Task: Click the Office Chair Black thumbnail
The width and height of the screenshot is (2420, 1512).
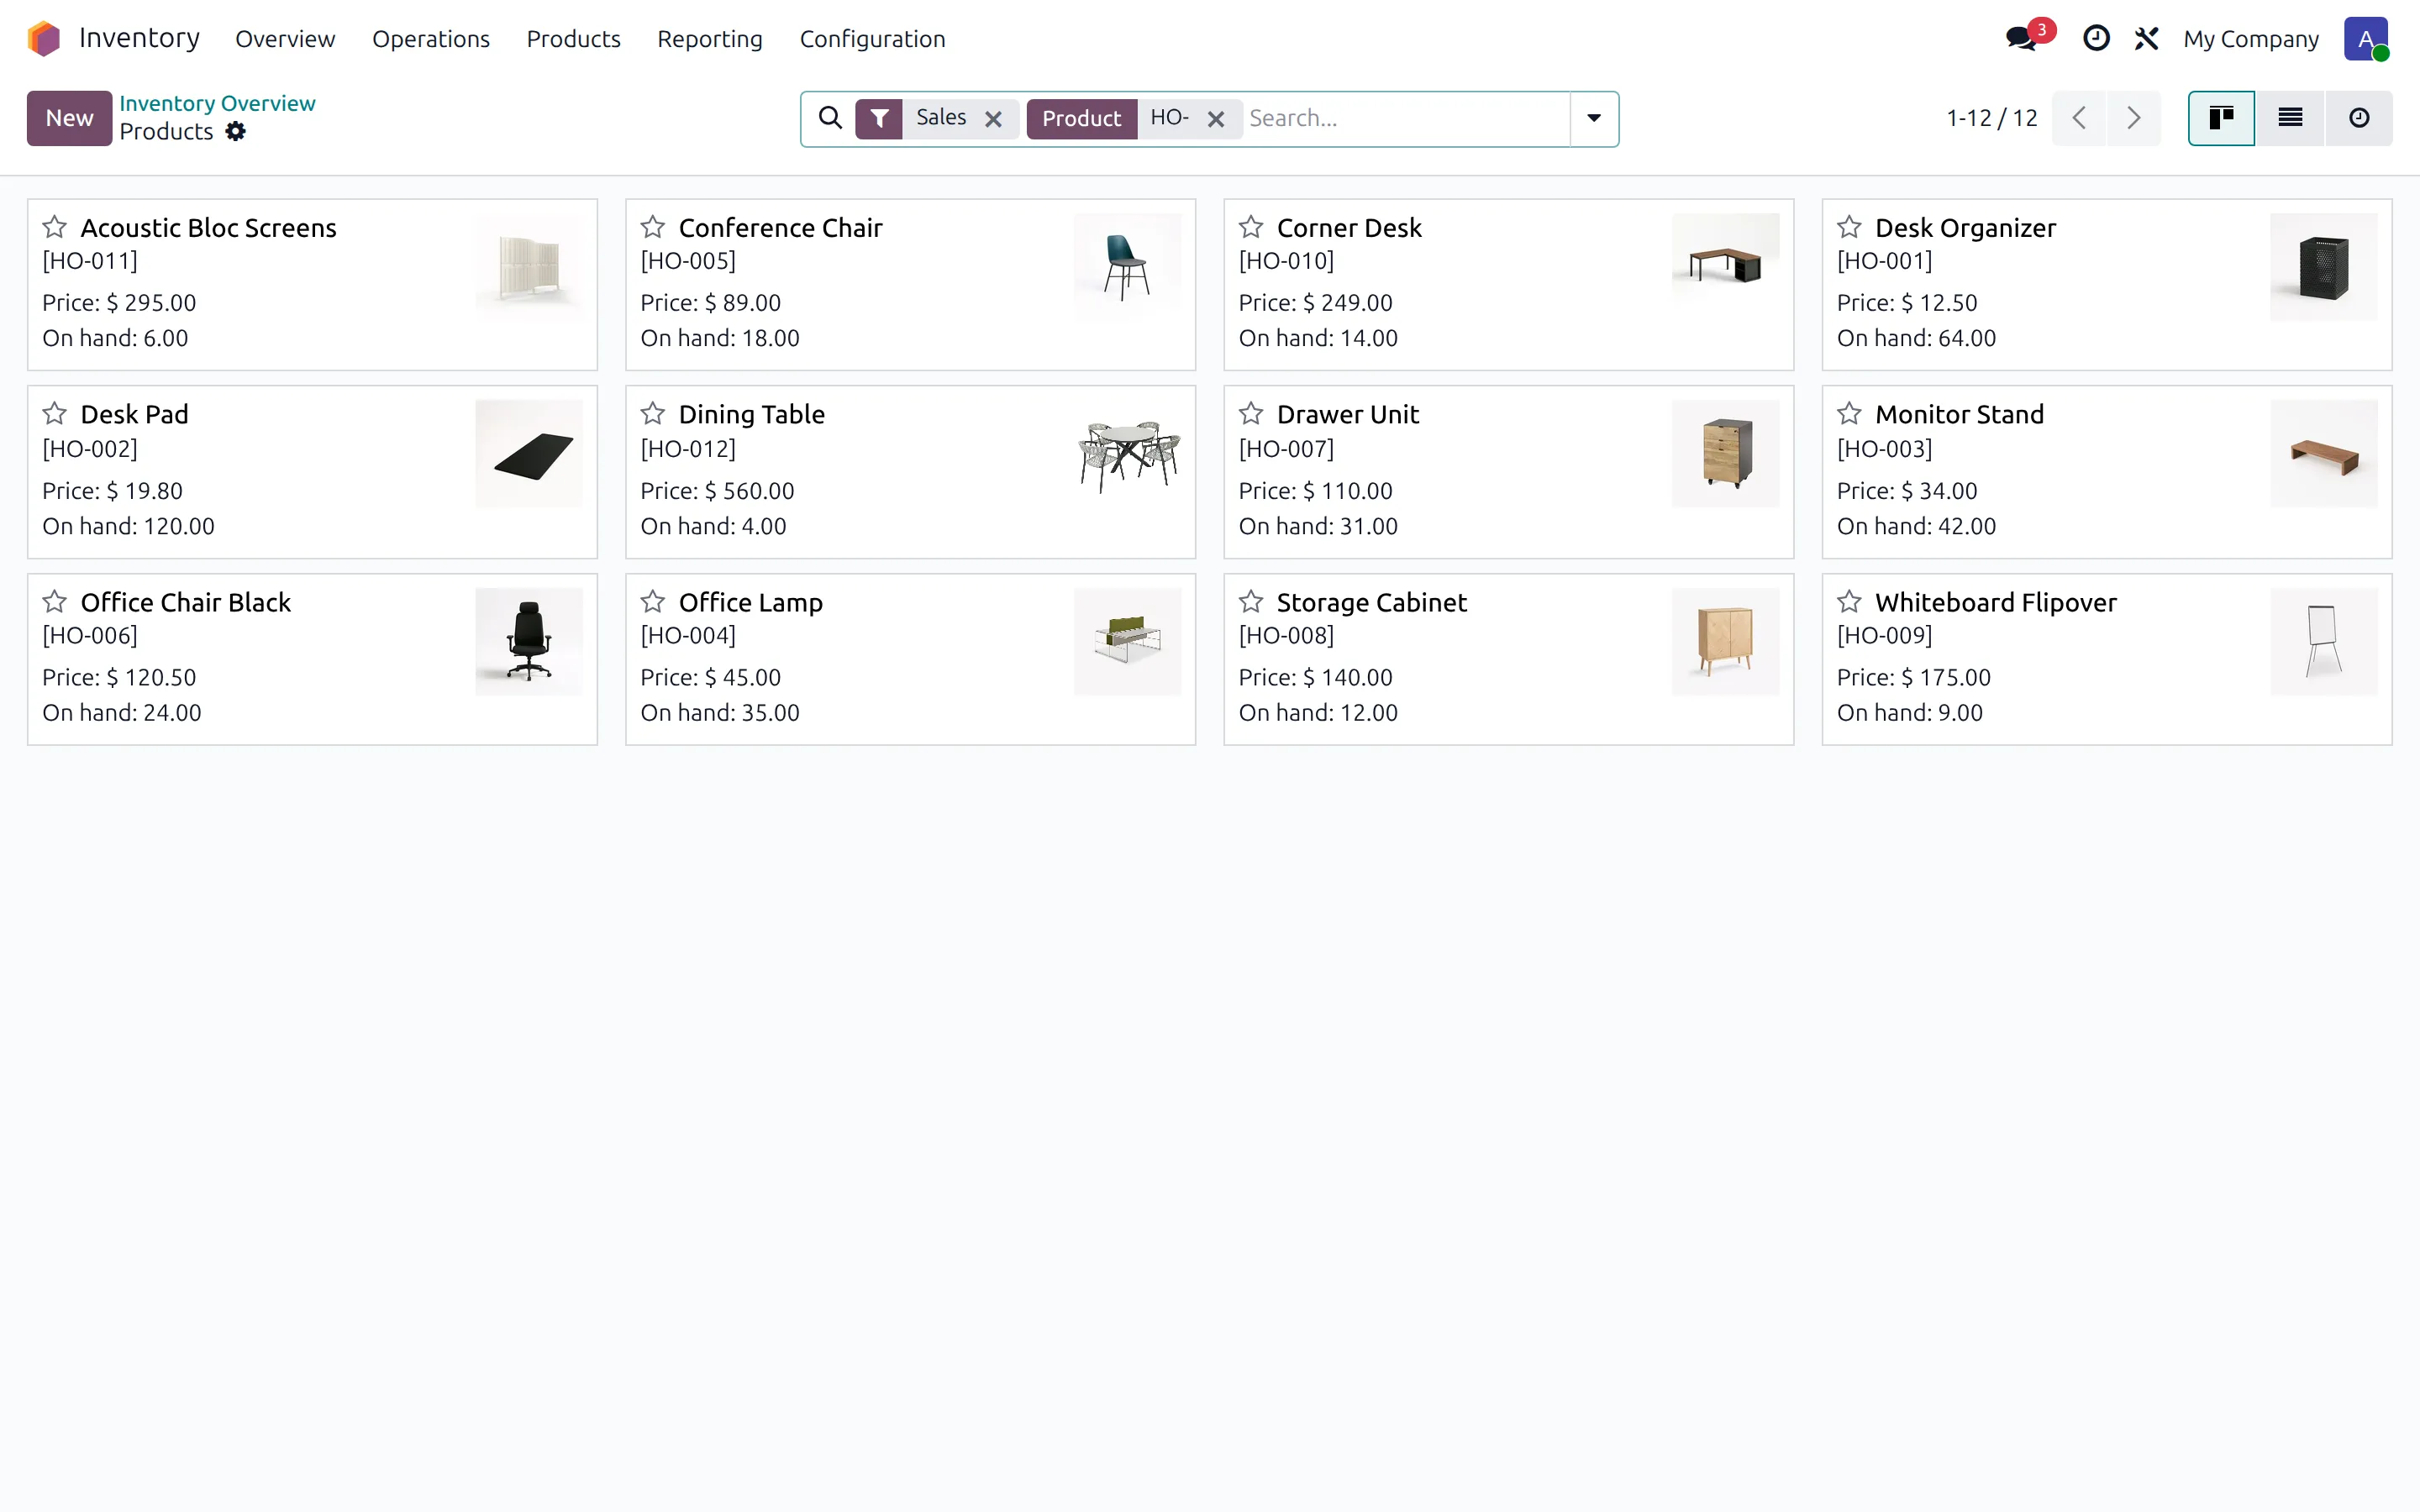Action: click(x=529, y=641)
